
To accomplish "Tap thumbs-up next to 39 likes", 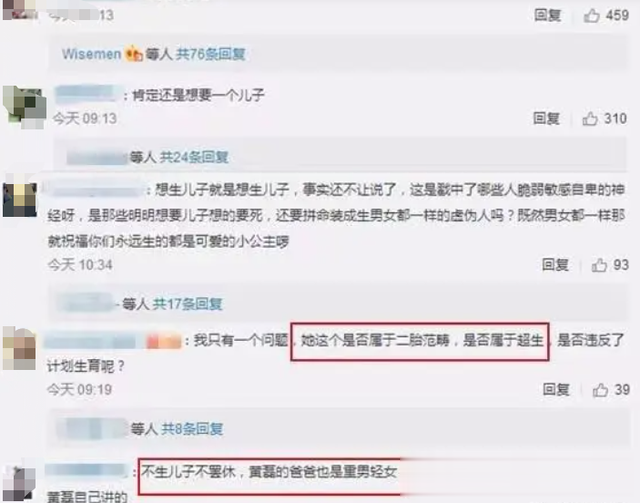I will [x=600, y=390].
